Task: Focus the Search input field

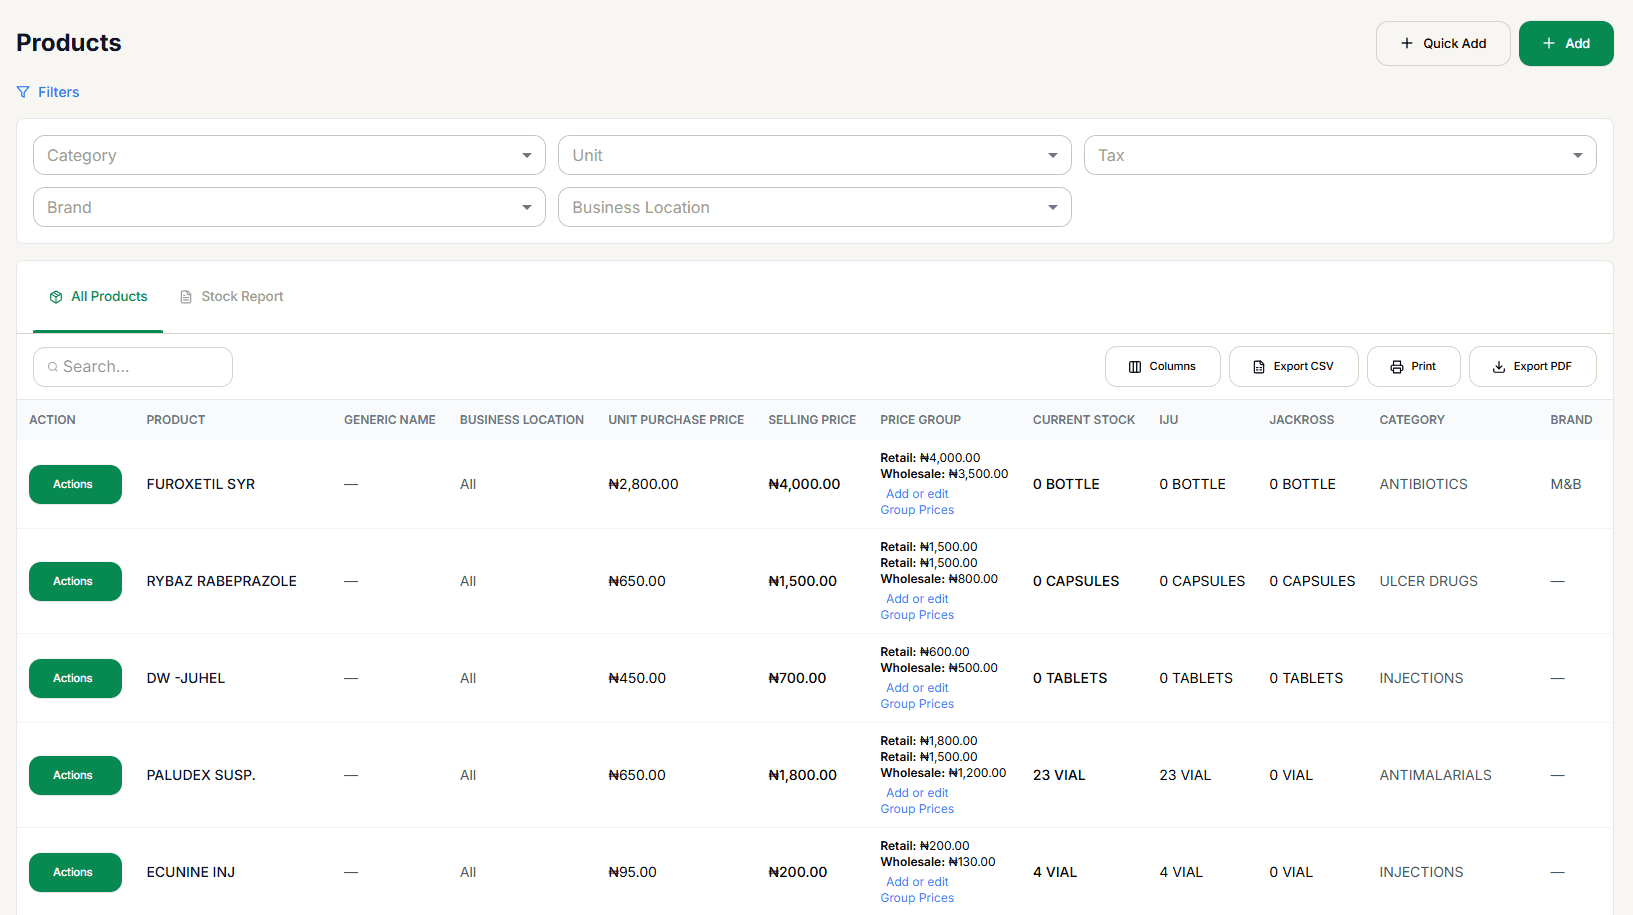Action: 133,367
